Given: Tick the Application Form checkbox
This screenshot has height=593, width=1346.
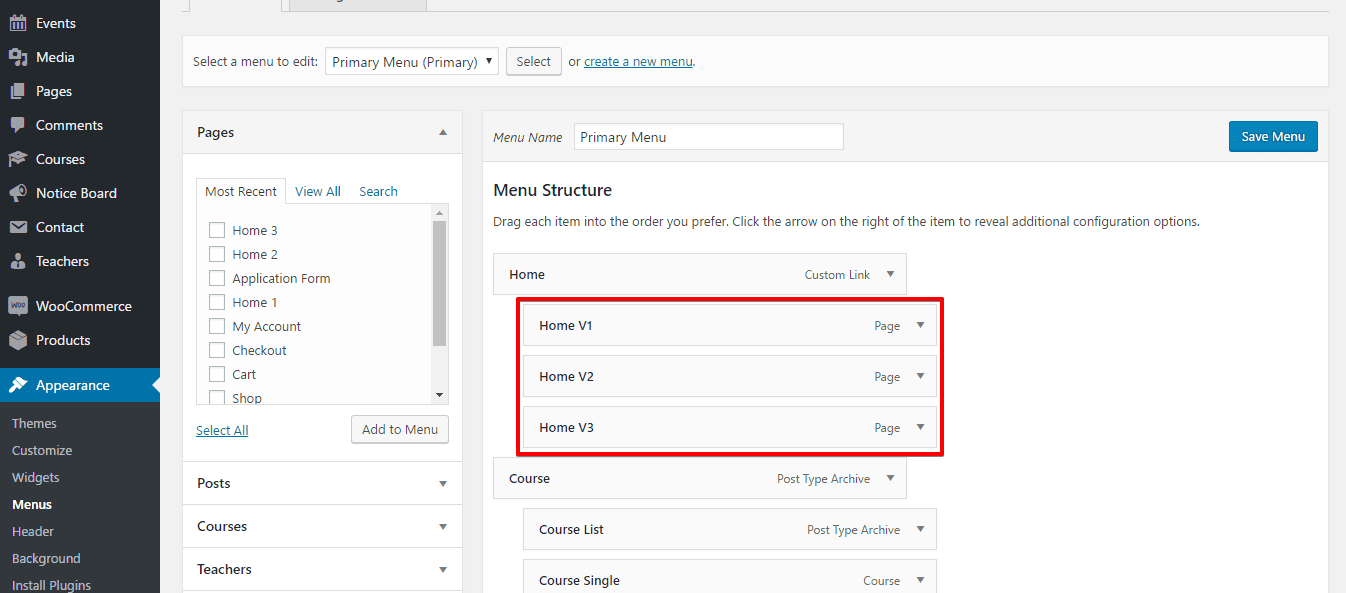Looking at the screenshot, I should point(217,278).
